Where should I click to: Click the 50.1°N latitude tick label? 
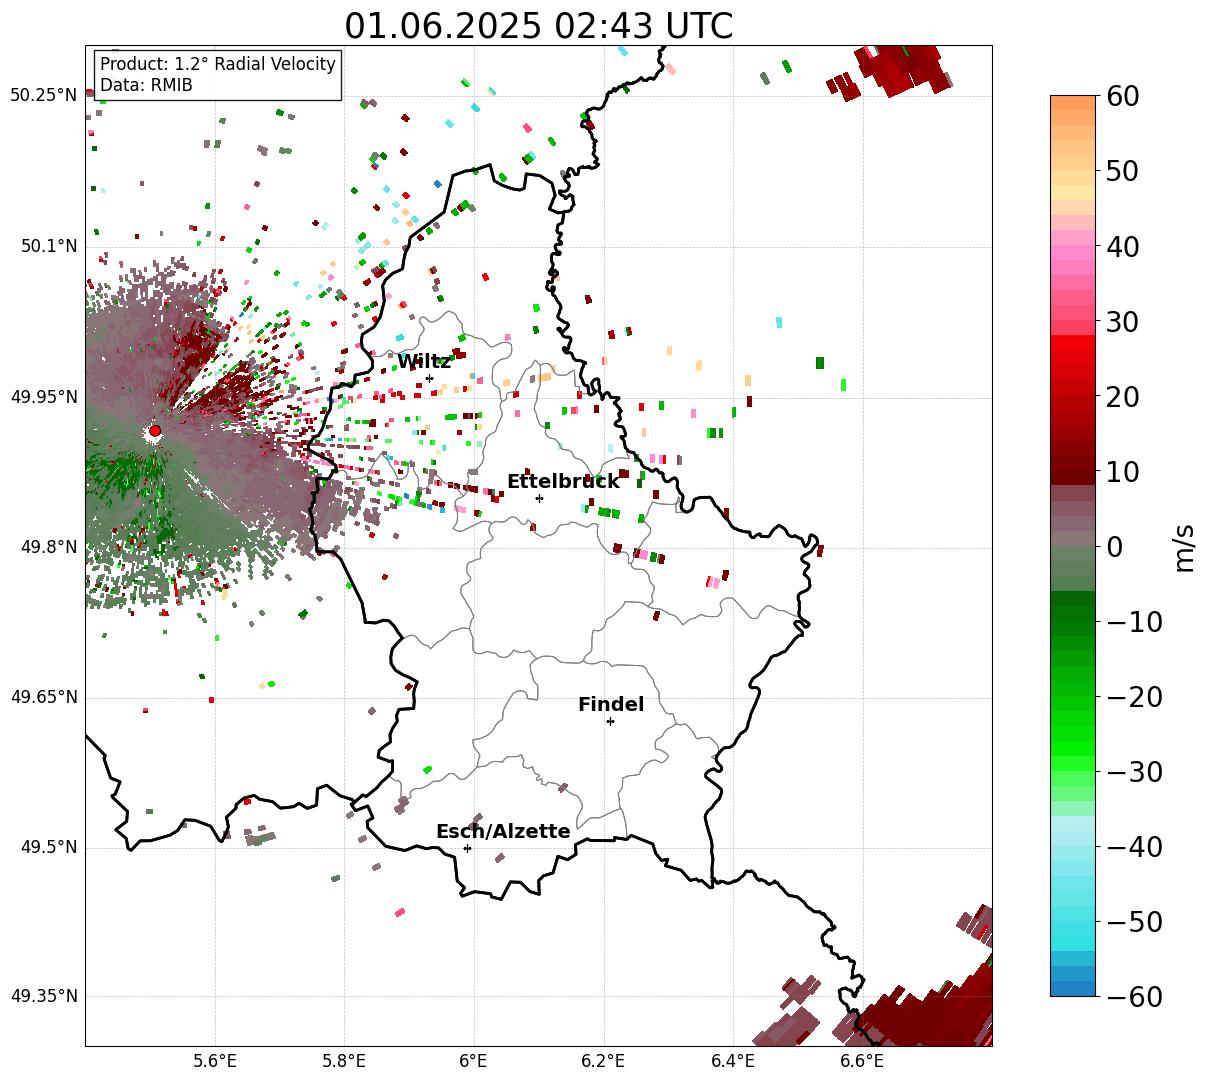tap(48, 246)
